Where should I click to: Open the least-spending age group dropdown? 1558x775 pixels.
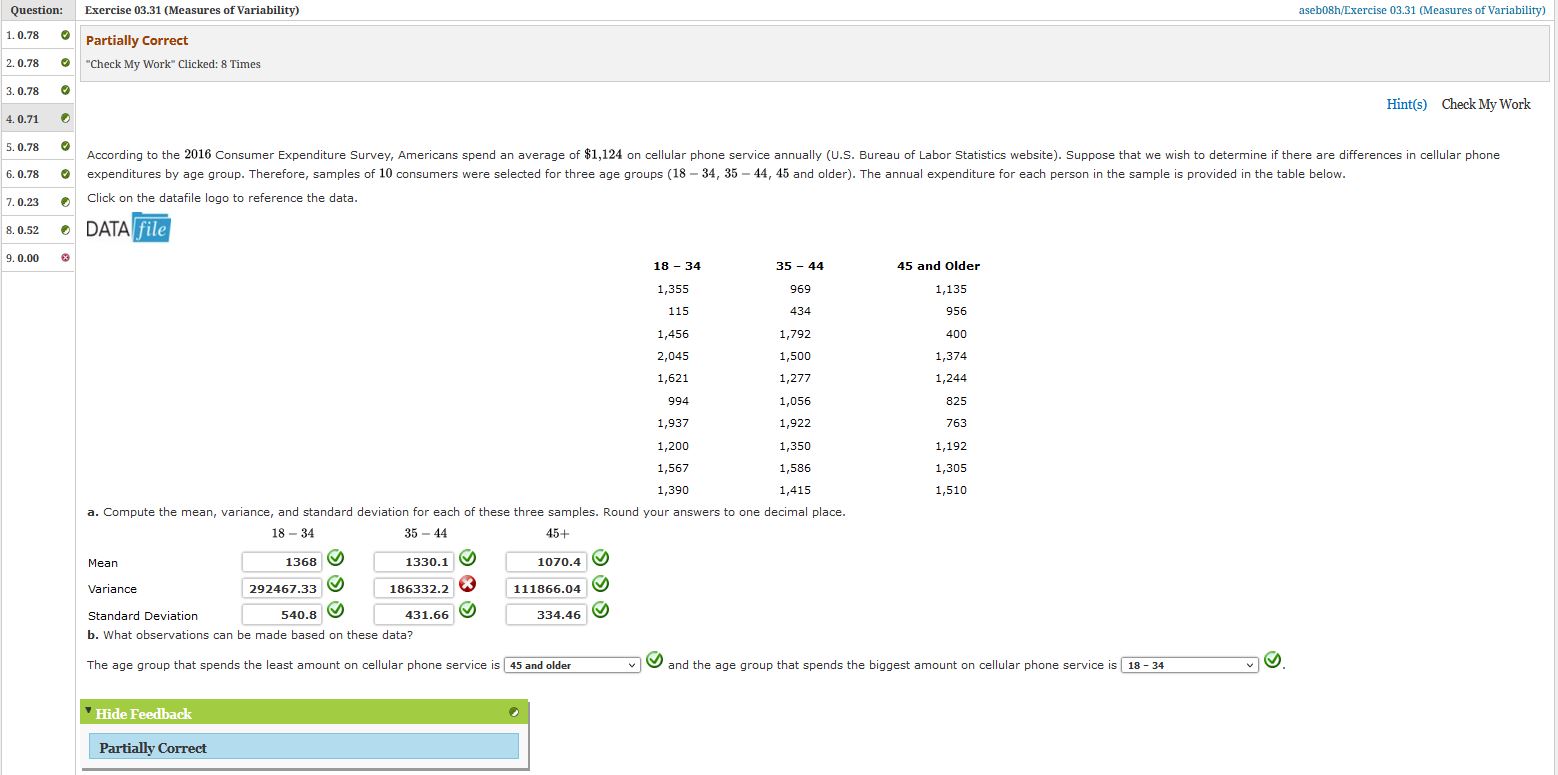click(x=571, y=665)
